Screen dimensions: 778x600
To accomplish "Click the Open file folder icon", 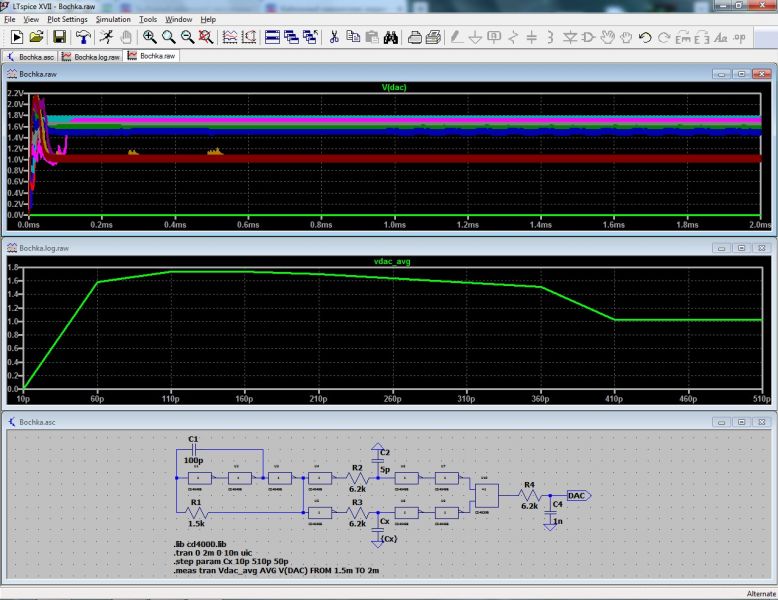I will click(x=37, y=37).
